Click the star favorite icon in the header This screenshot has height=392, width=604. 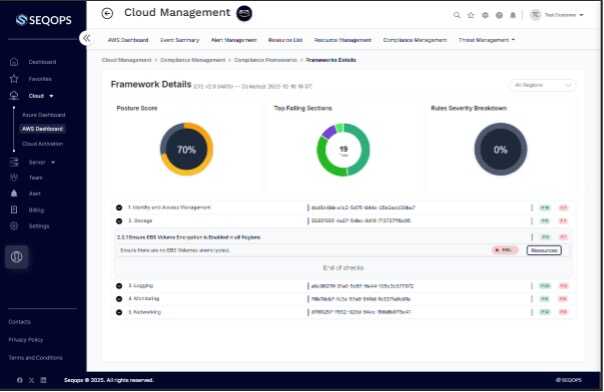tap(471, 15)
